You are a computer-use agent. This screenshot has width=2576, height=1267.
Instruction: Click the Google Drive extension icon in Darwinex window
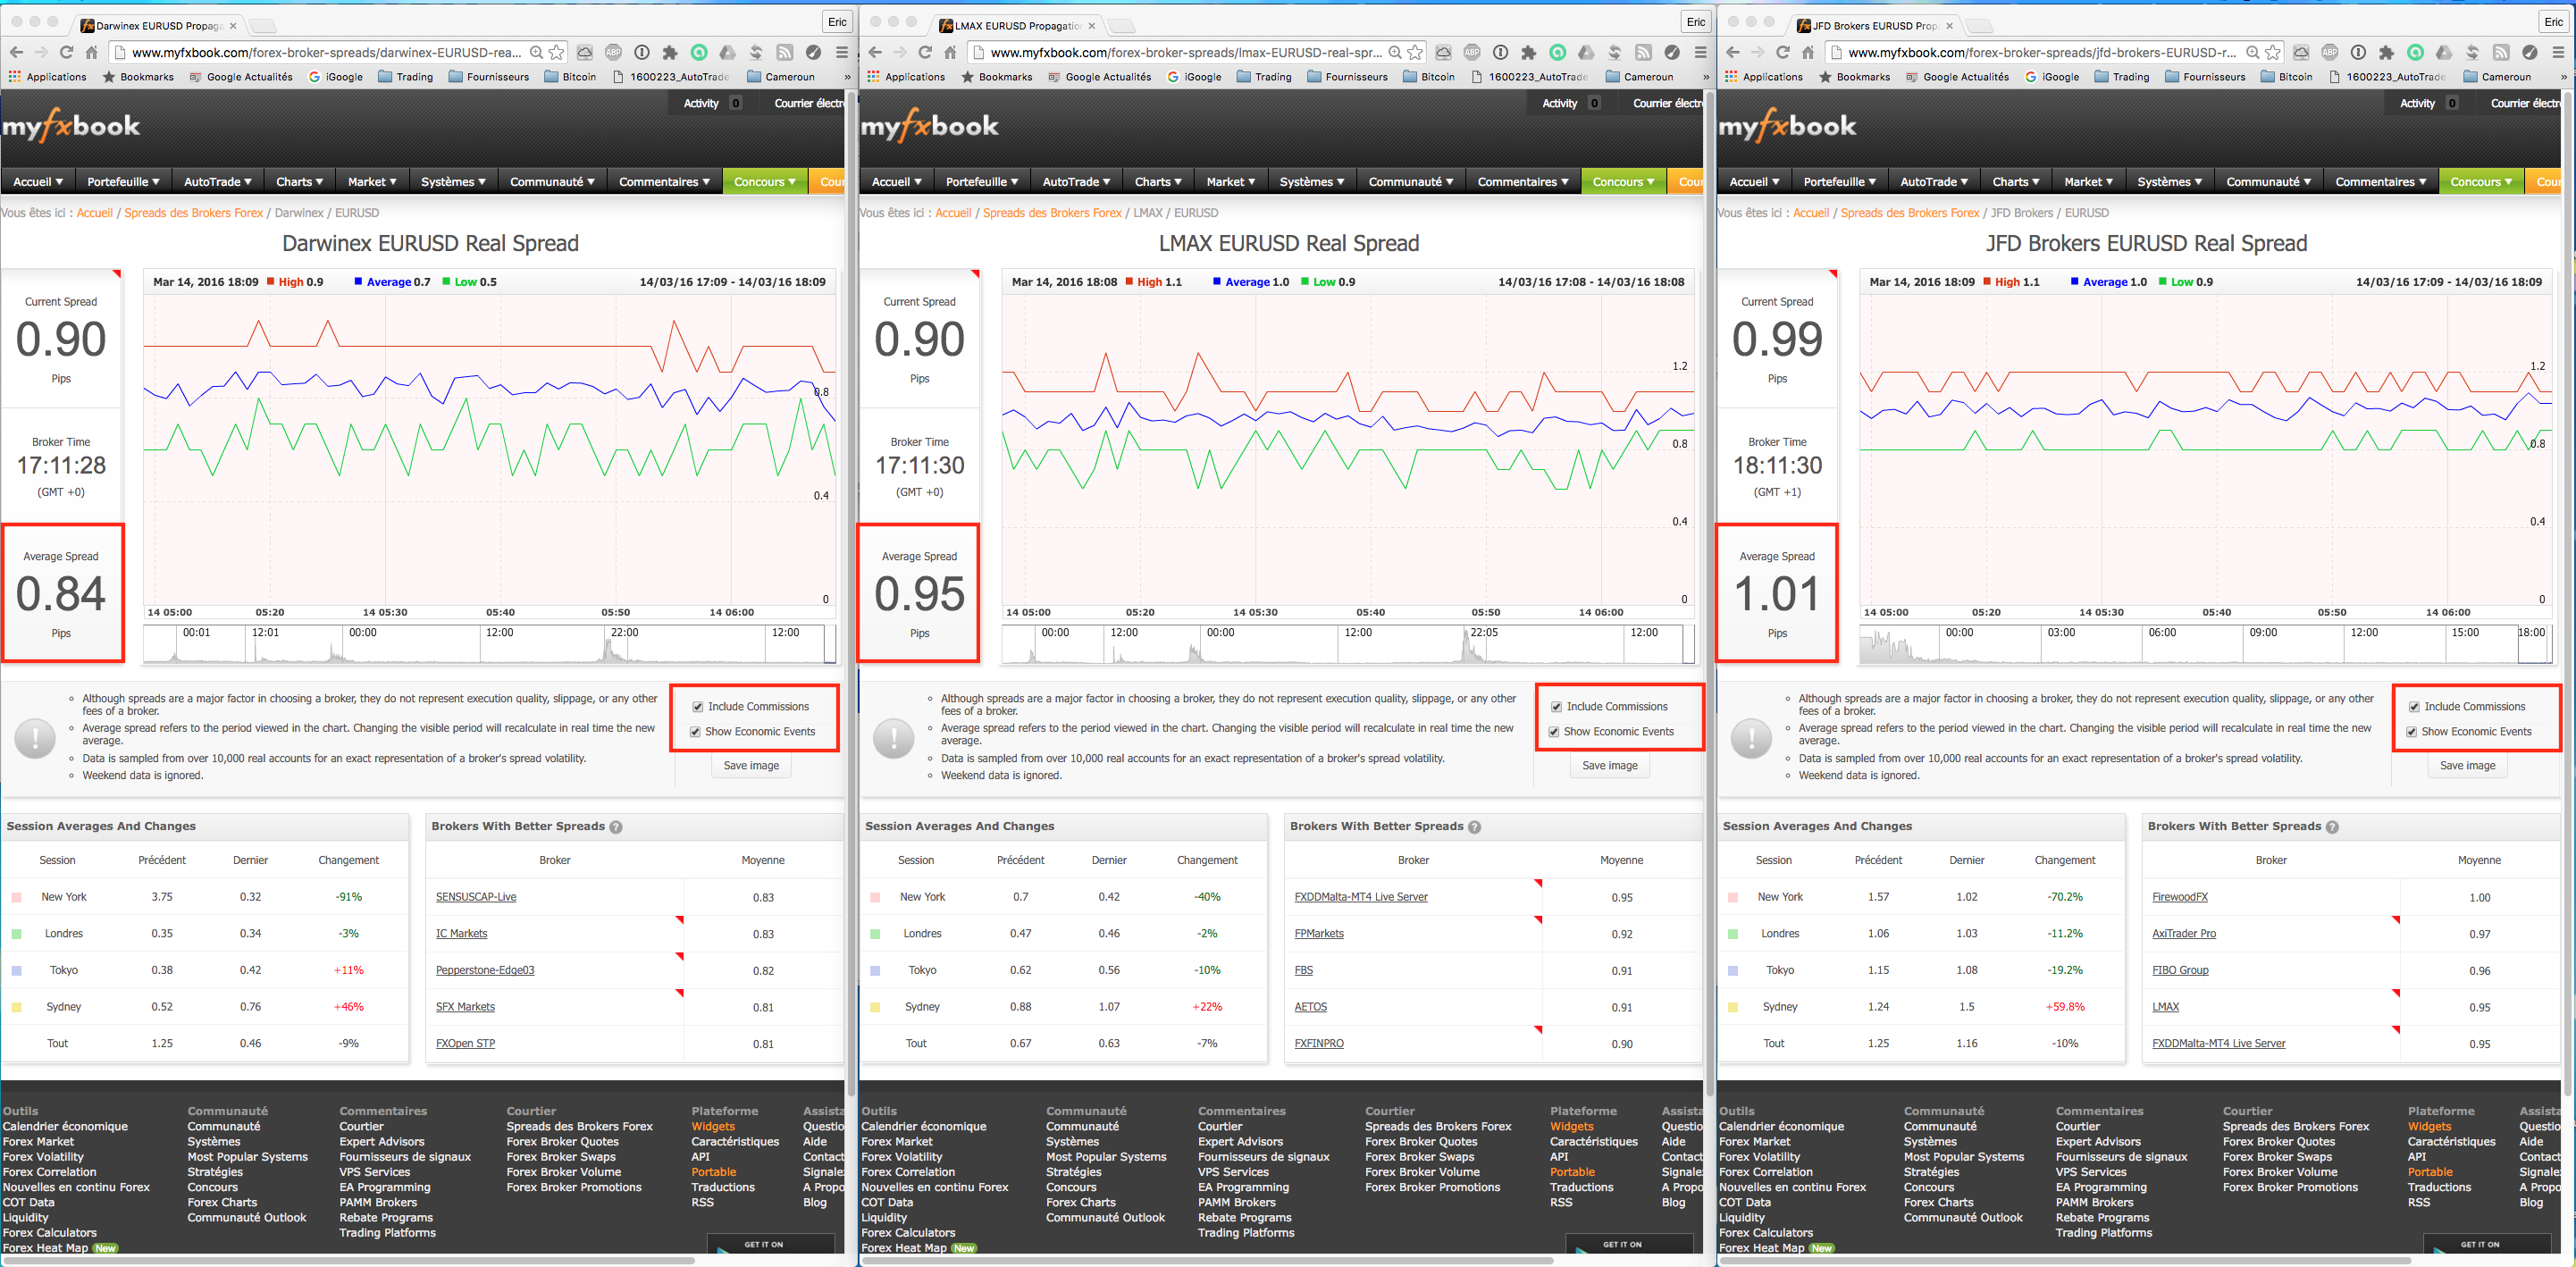tap(728, 52)
